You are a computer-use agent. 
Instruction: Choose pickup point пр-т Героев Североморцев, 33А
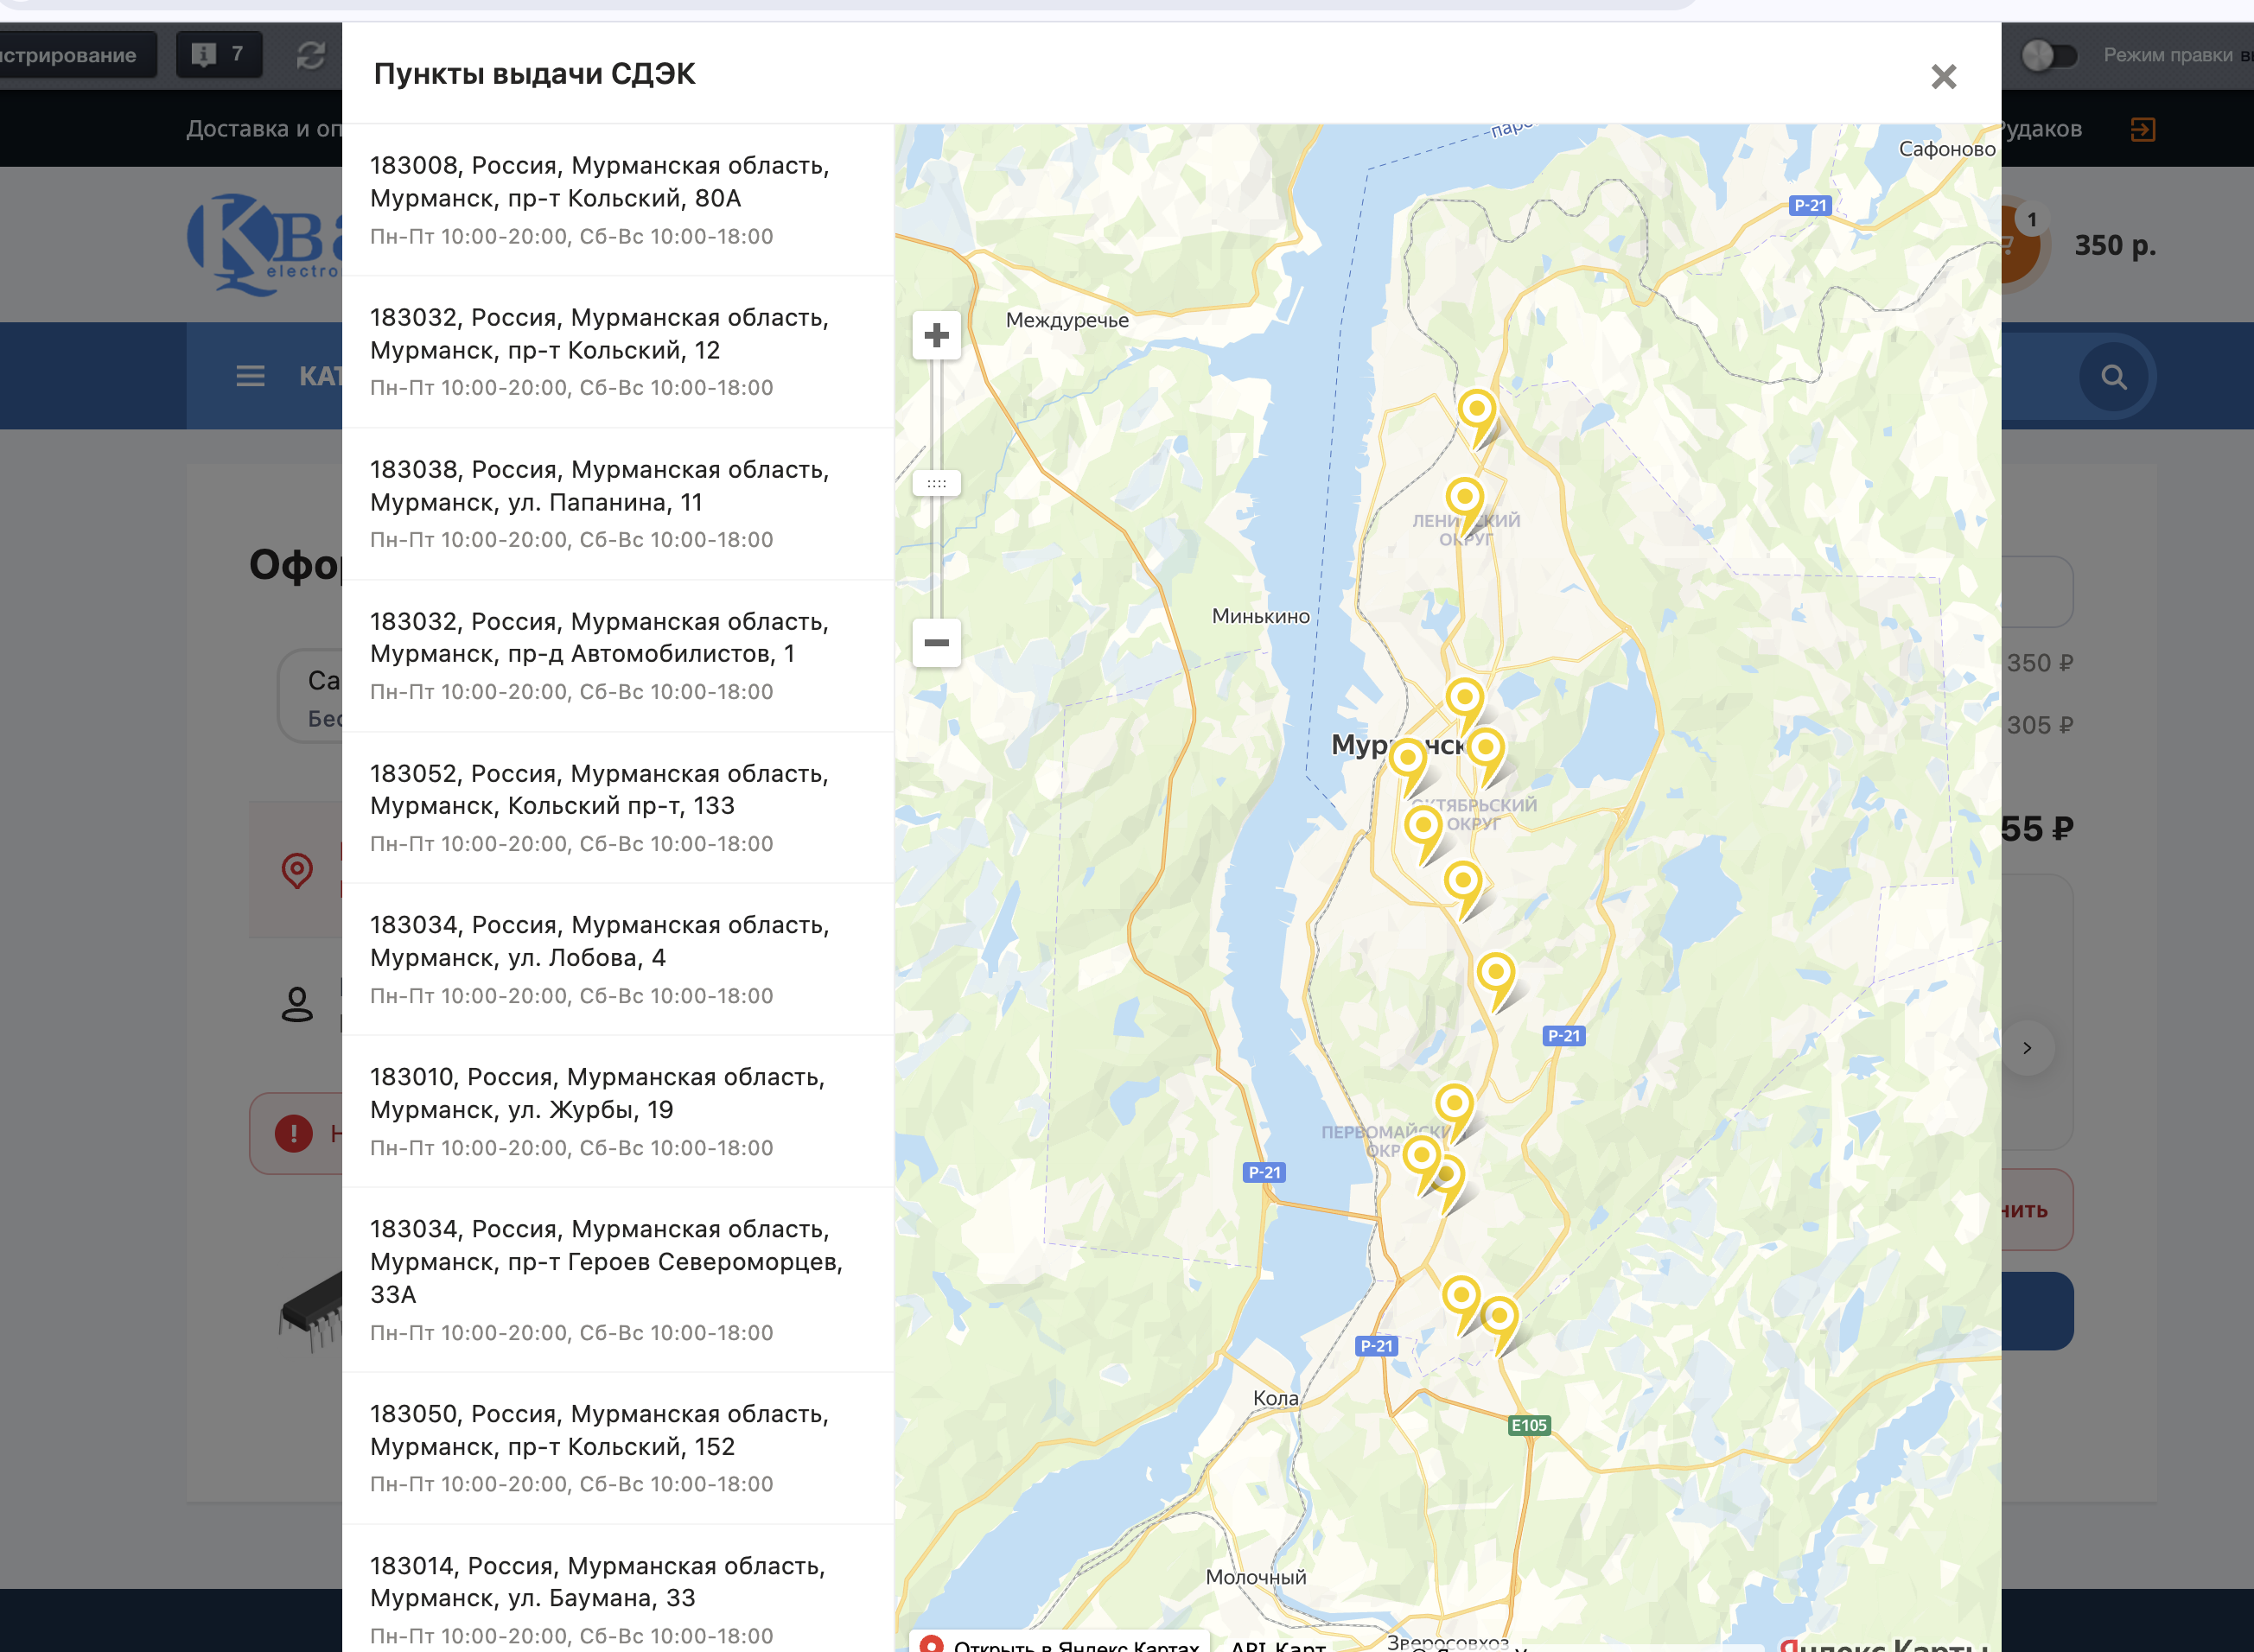point(618,1280)
